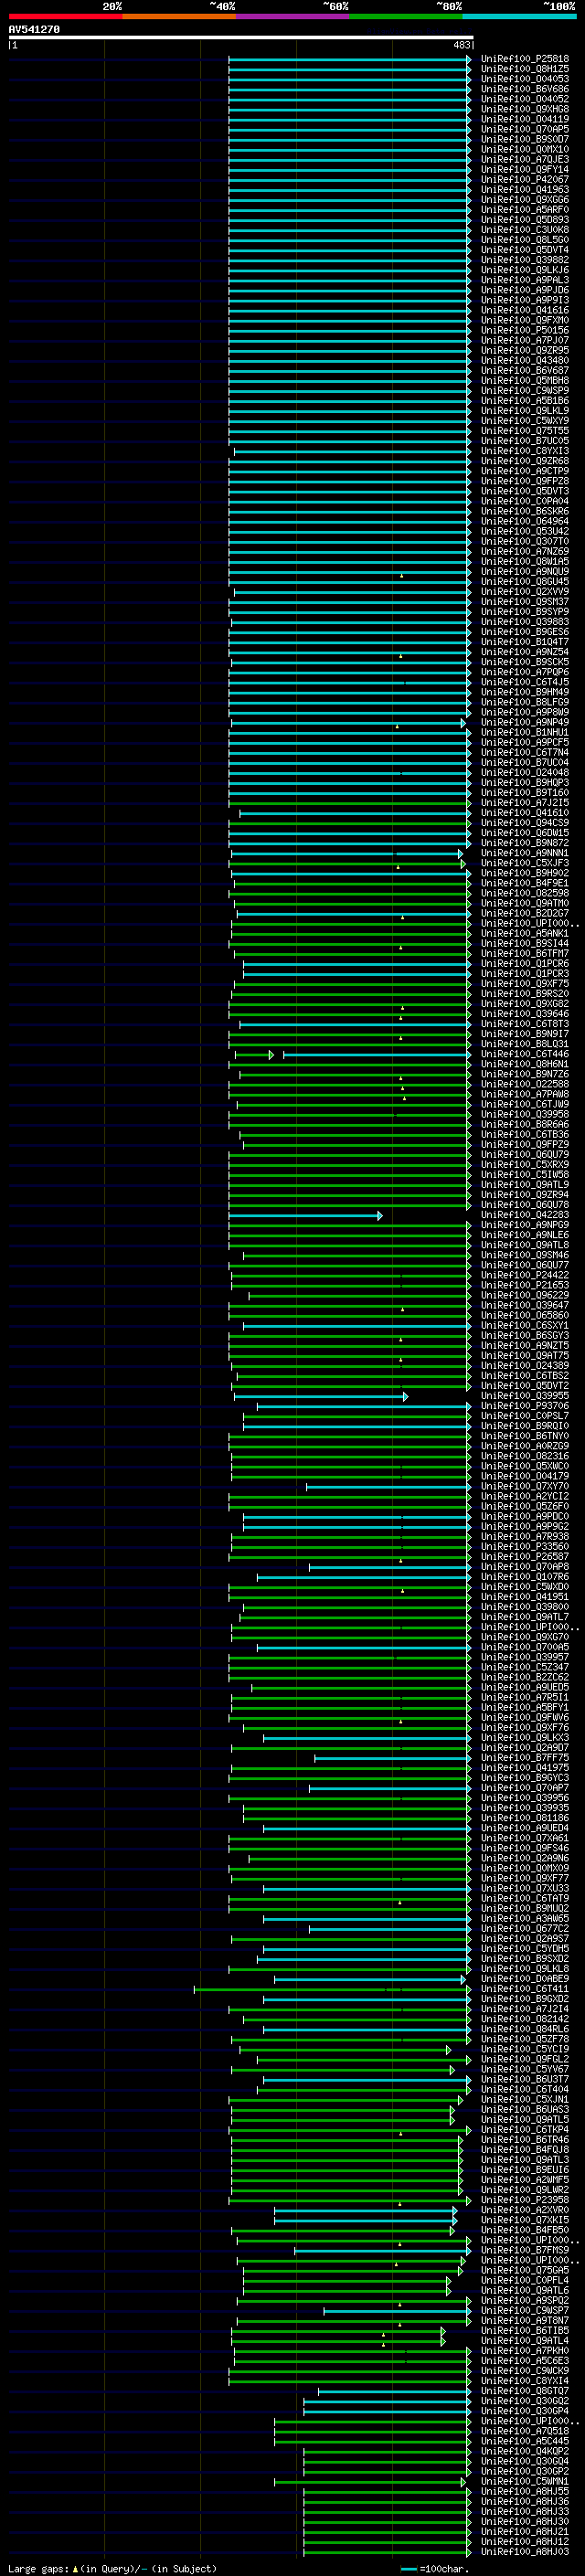Select label UniRef100_B1Q4T7
585x2576 pixels.
(525, 642)
